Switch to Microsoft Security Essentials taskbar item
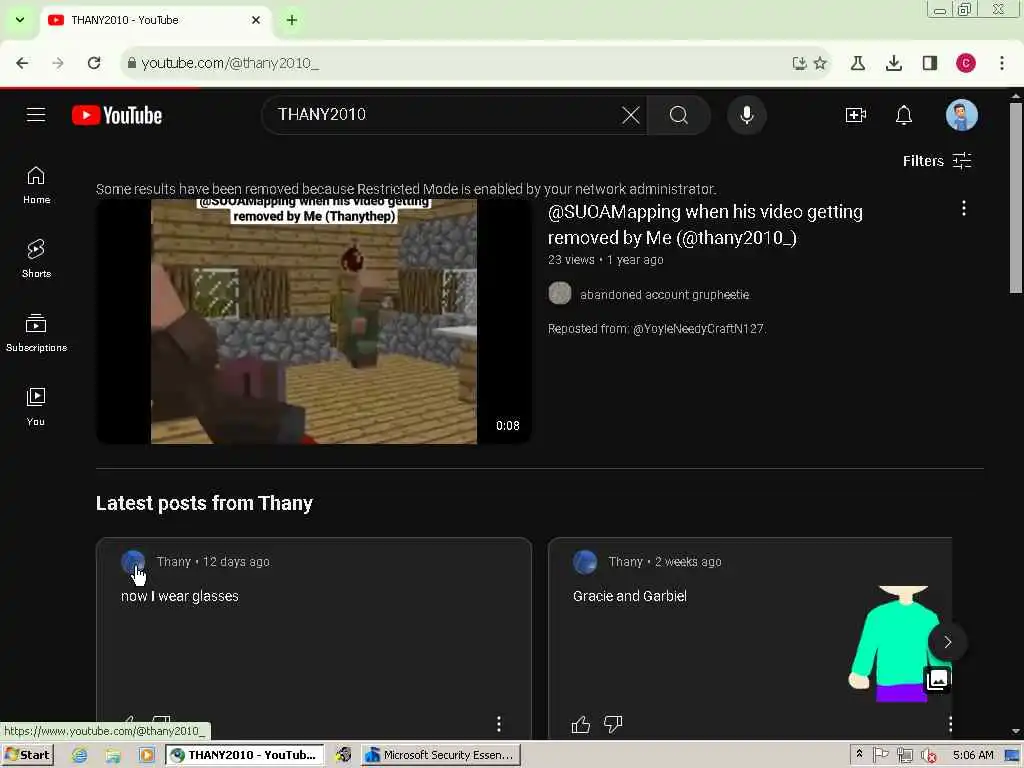1024x768 pixels. pos(441,755)
